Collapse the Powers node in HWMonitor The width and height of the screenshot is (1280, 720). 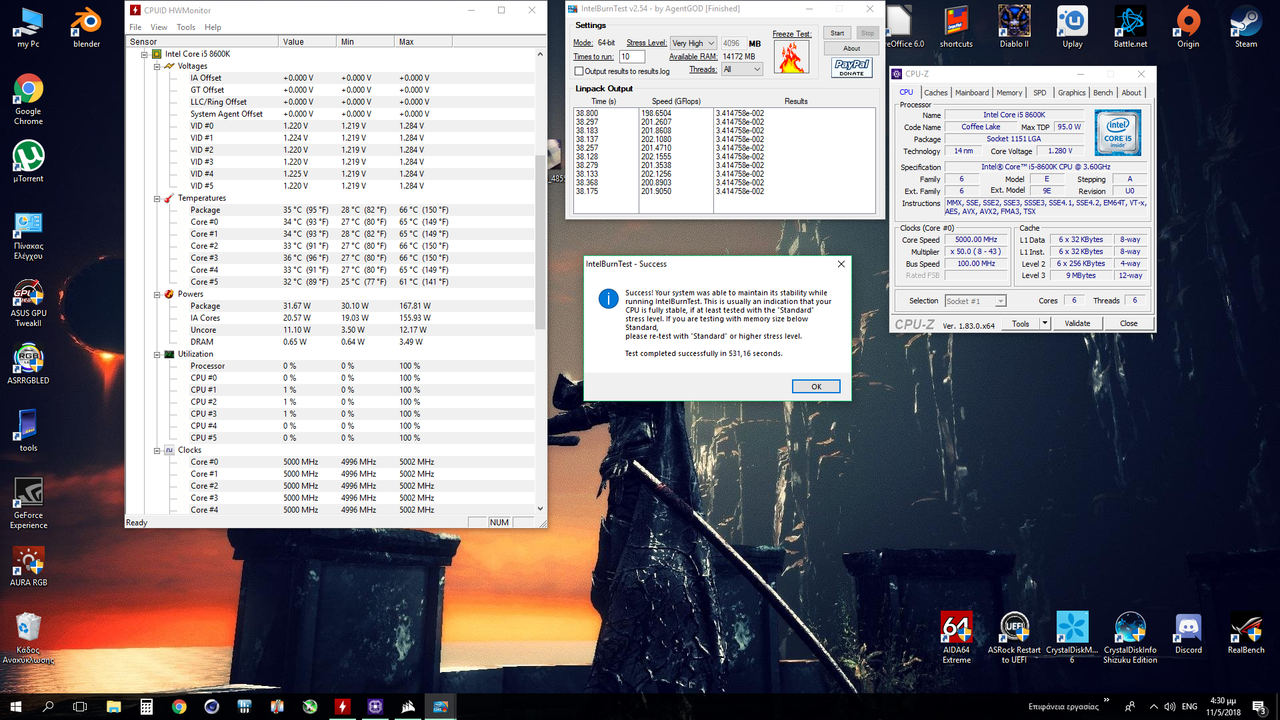pos(157,294)
